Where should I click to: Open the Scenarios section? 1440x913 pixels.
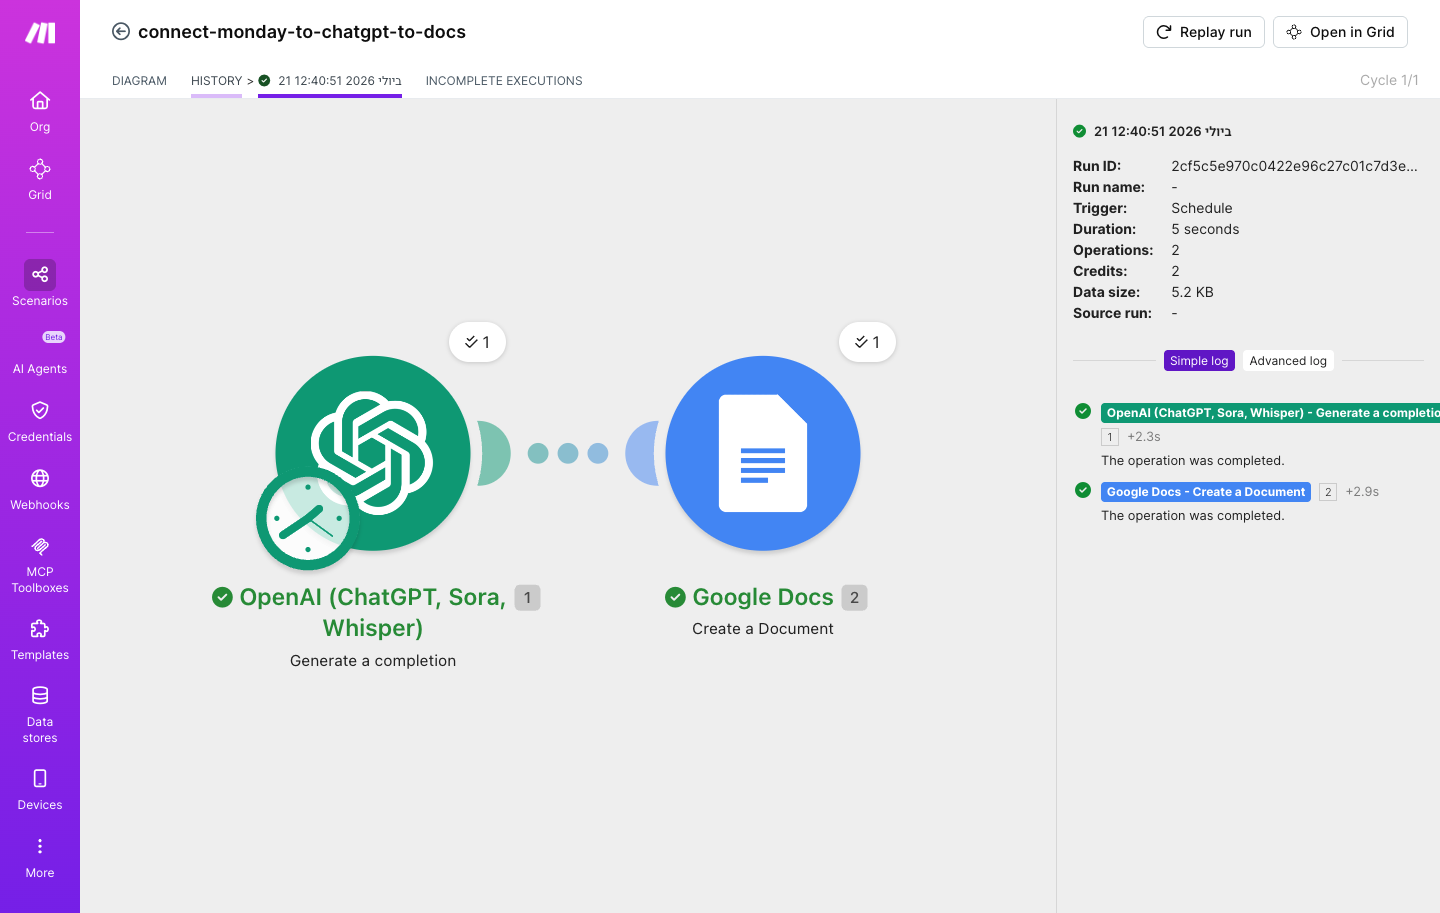pos(40,284)
